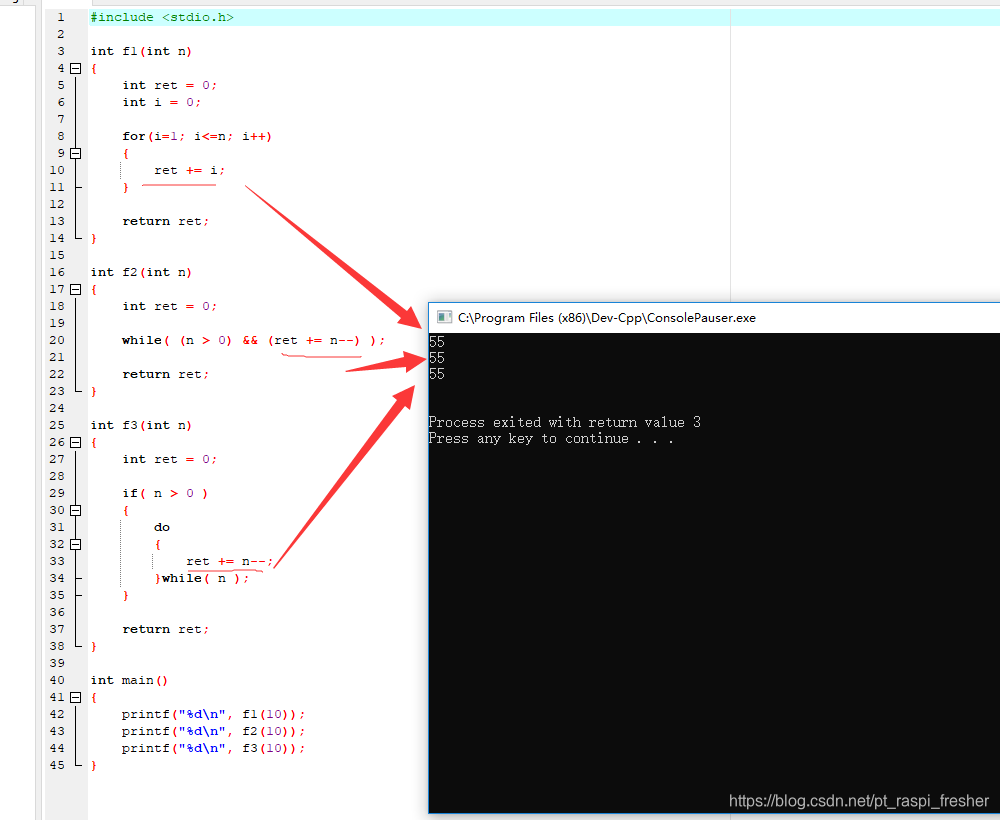Image resolution: width=1000 pixels, height=820 pixels.
Task: Collapse the if block fold at line 30
Action: pos(75,510)
